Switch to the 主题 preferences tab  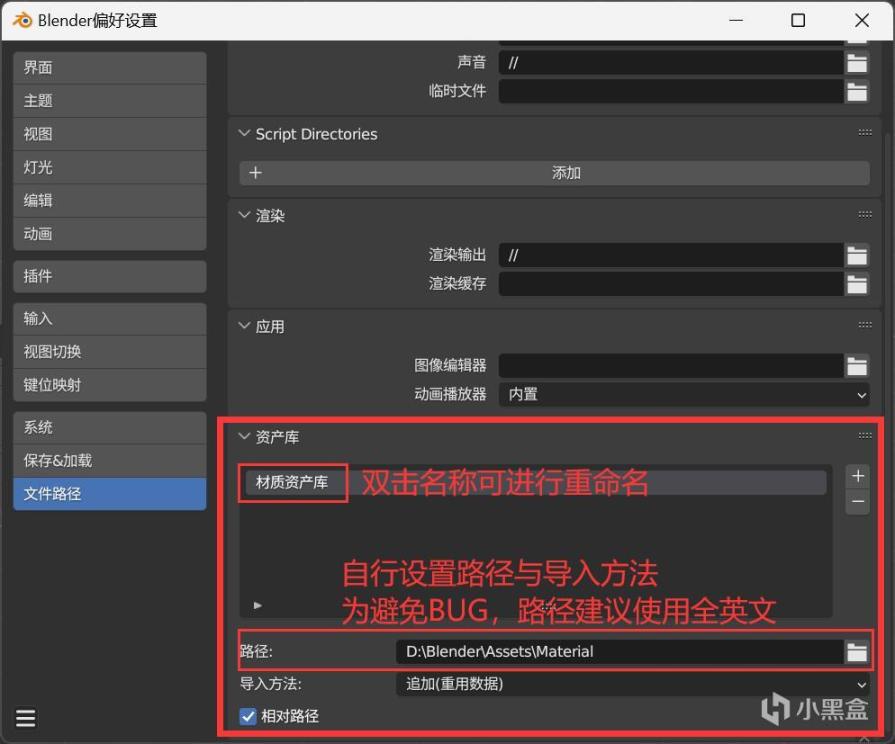click(x=110, y=101)
